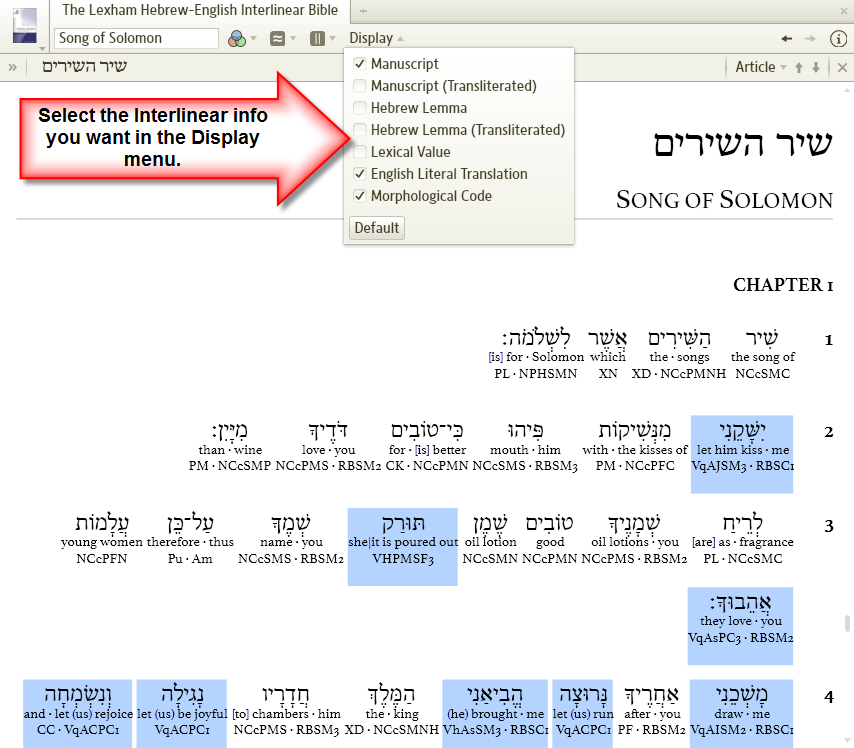854x748 pixels.
Task: Click verse number 3
Action: (x=828, y=526)
